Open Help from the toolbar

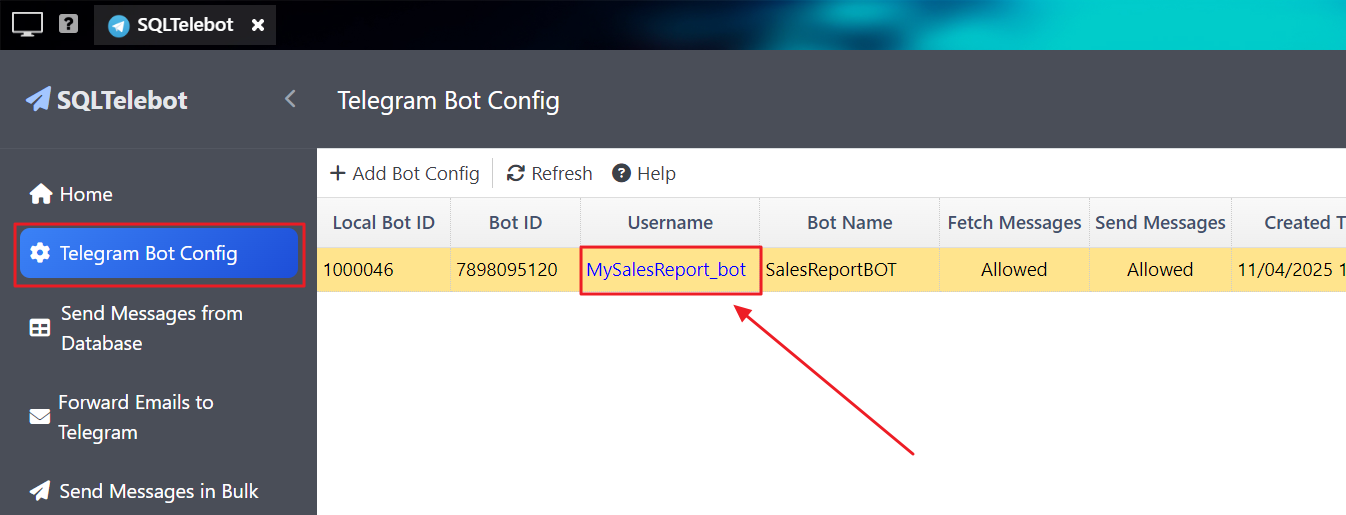pos(644,174)
